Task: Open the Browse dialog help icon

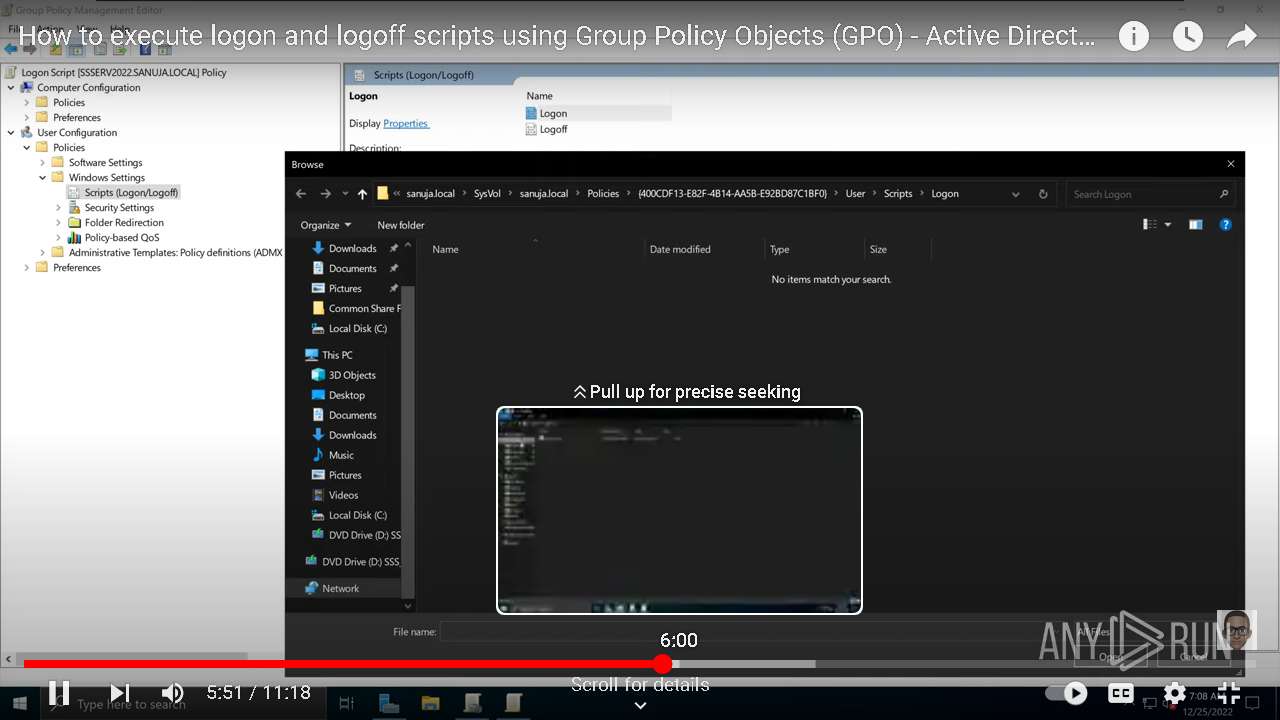Action: [1225, 225]
